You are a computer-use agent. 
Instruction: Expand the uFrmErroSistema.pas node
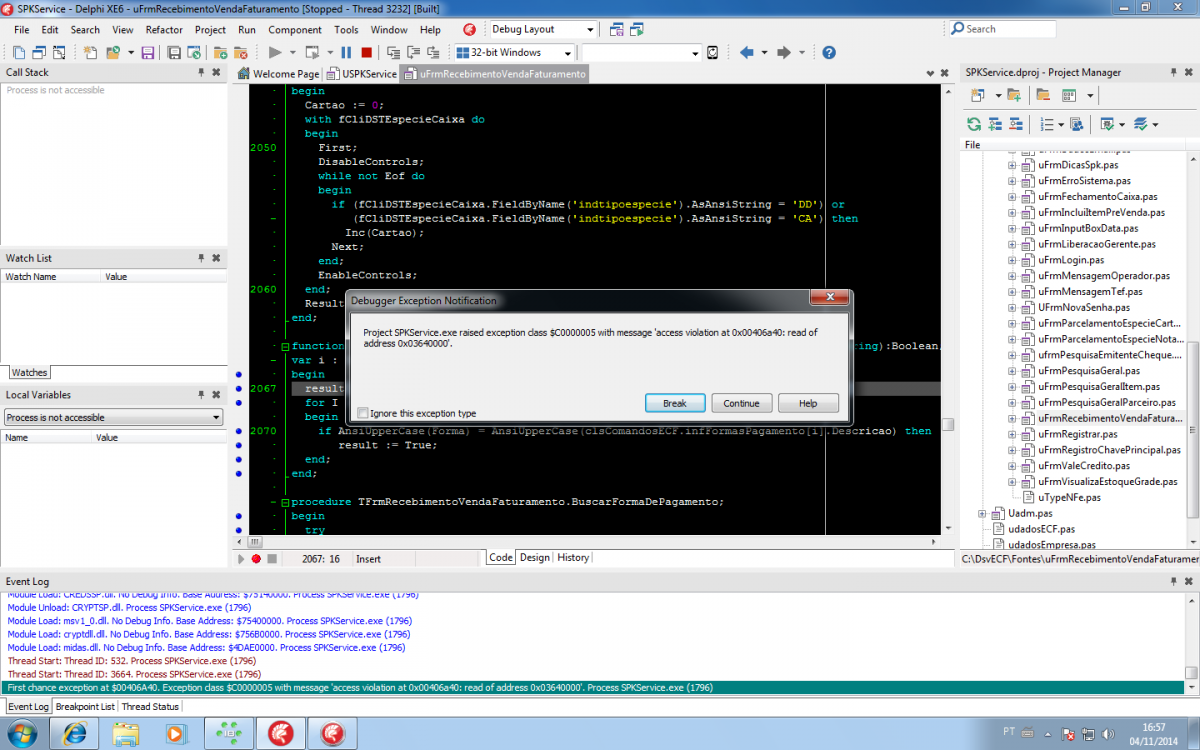(x=1012, y=181)
